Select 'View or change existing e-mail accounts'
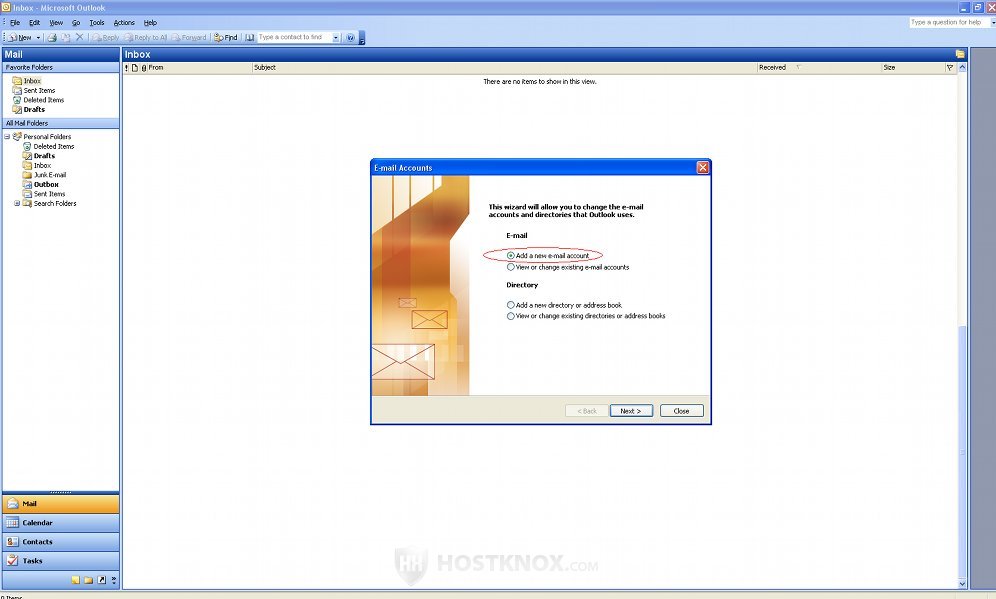 click(511, 267)
